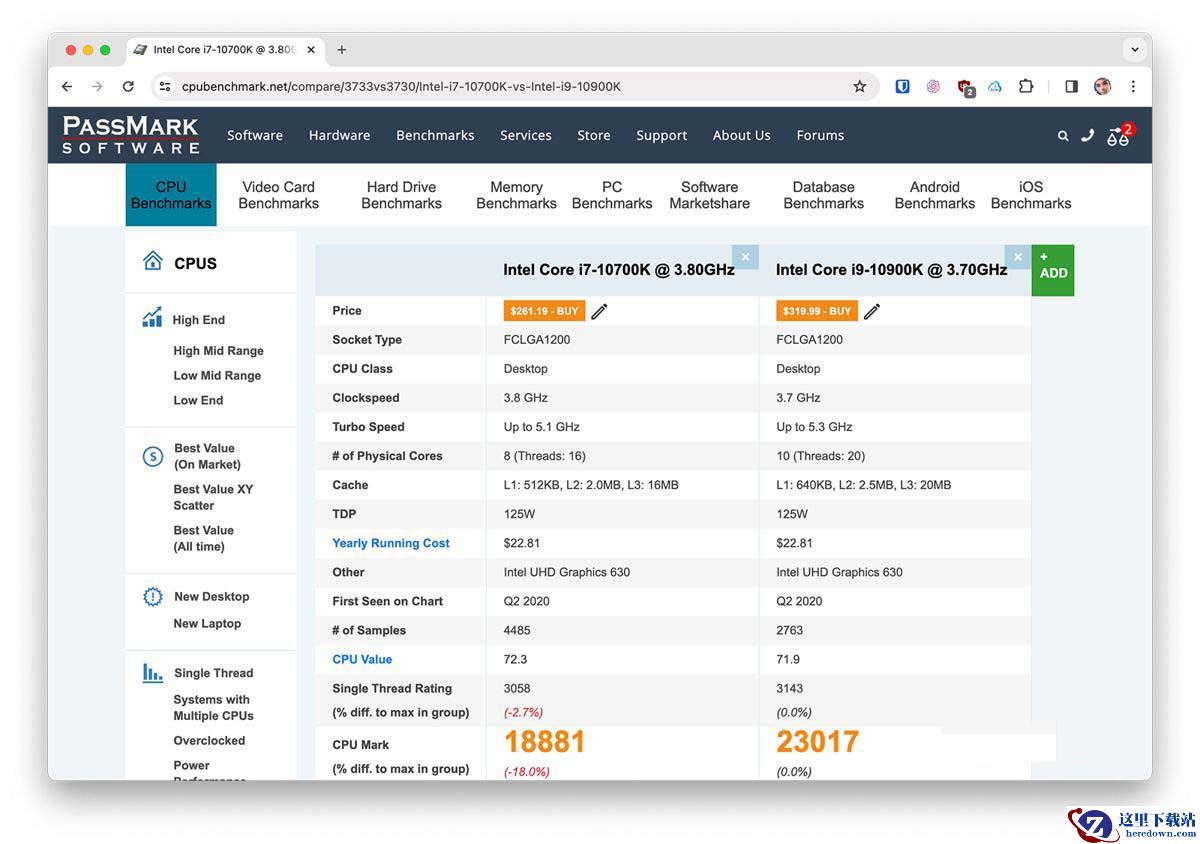Bookmark this page with the star icon
Viewport: 1200px width, 844px height.
859,87
